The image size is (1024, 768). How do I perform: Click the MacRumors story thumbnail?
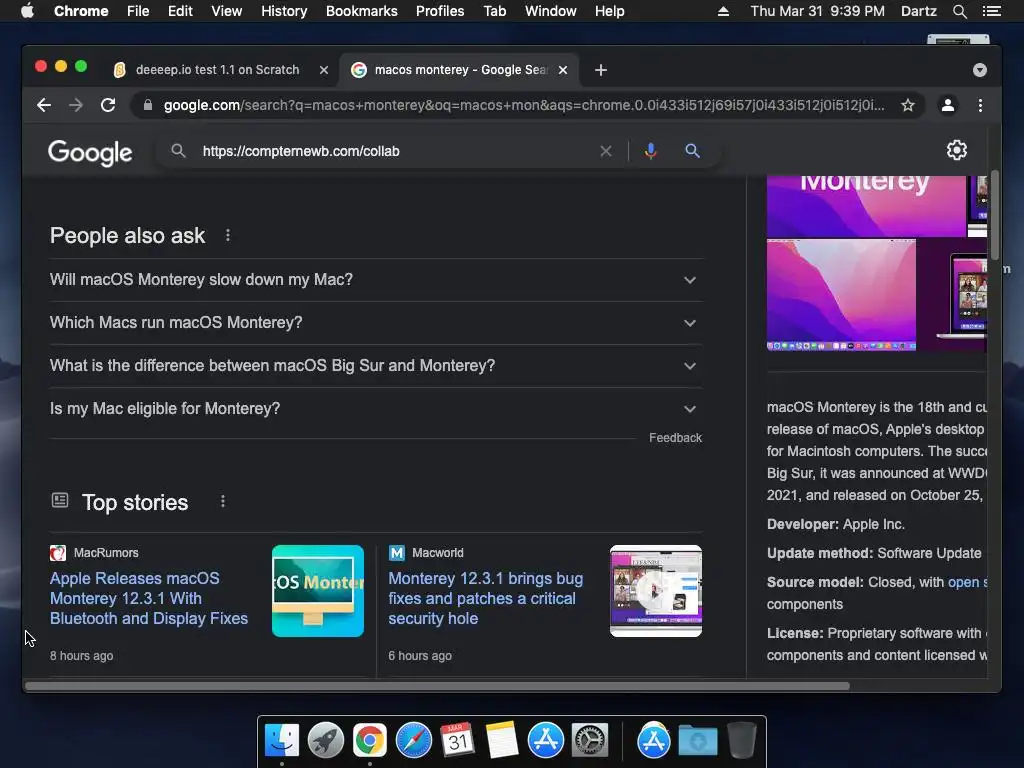(318, 591)
